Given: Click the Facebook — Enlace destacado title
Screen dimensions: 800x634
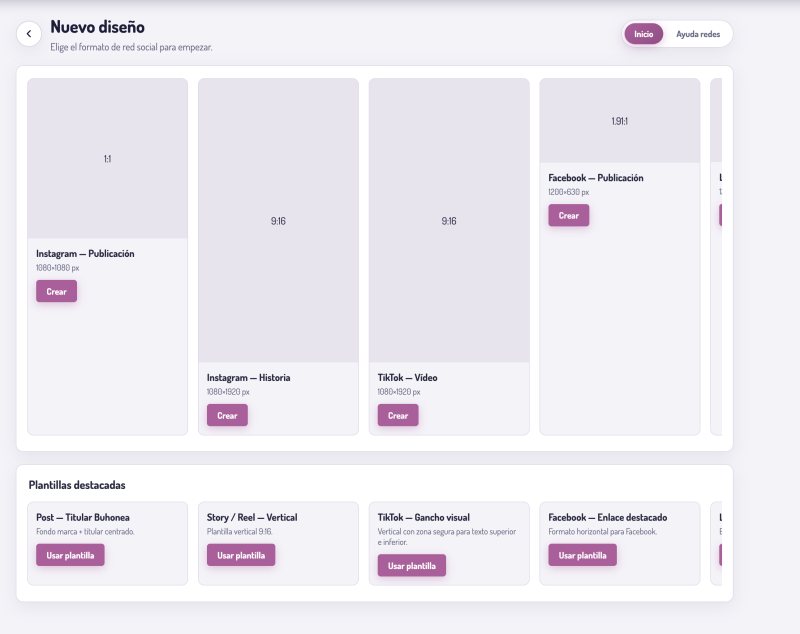Looking at the screenshot, I should 608,517.
